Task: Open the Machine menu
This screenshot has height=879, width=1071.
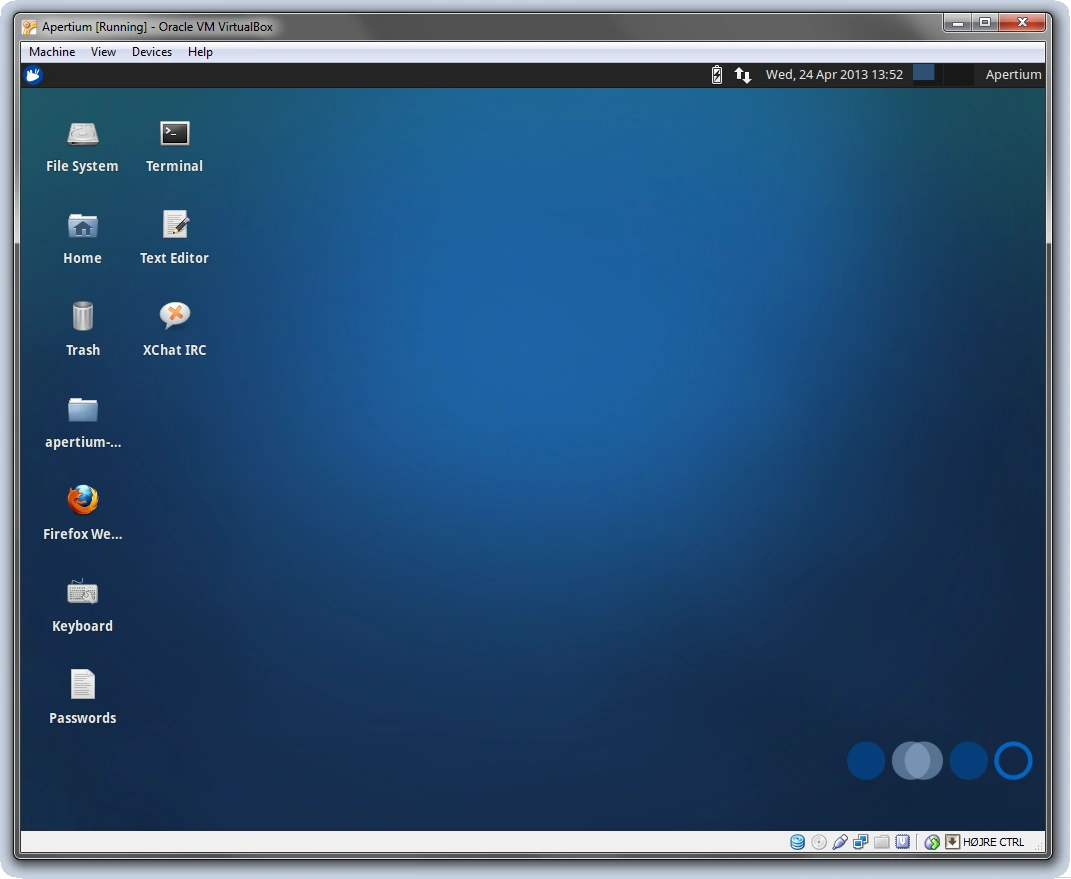Action: pyautogui.click(x=51, y=52)
